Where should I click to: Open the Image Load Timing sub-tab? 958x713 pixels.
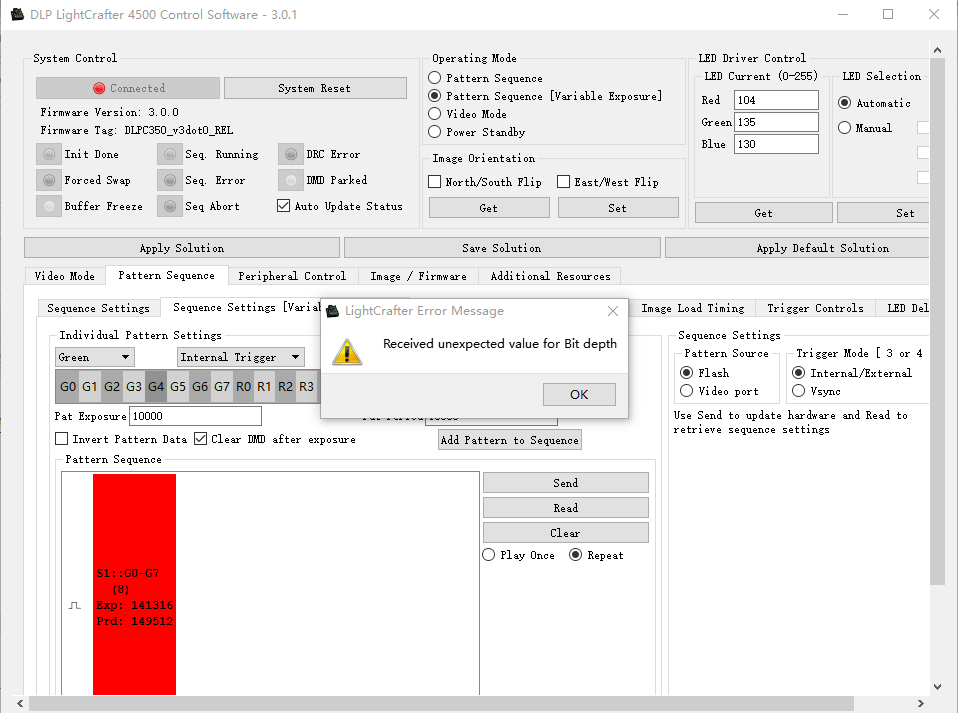tap(693, 308)
